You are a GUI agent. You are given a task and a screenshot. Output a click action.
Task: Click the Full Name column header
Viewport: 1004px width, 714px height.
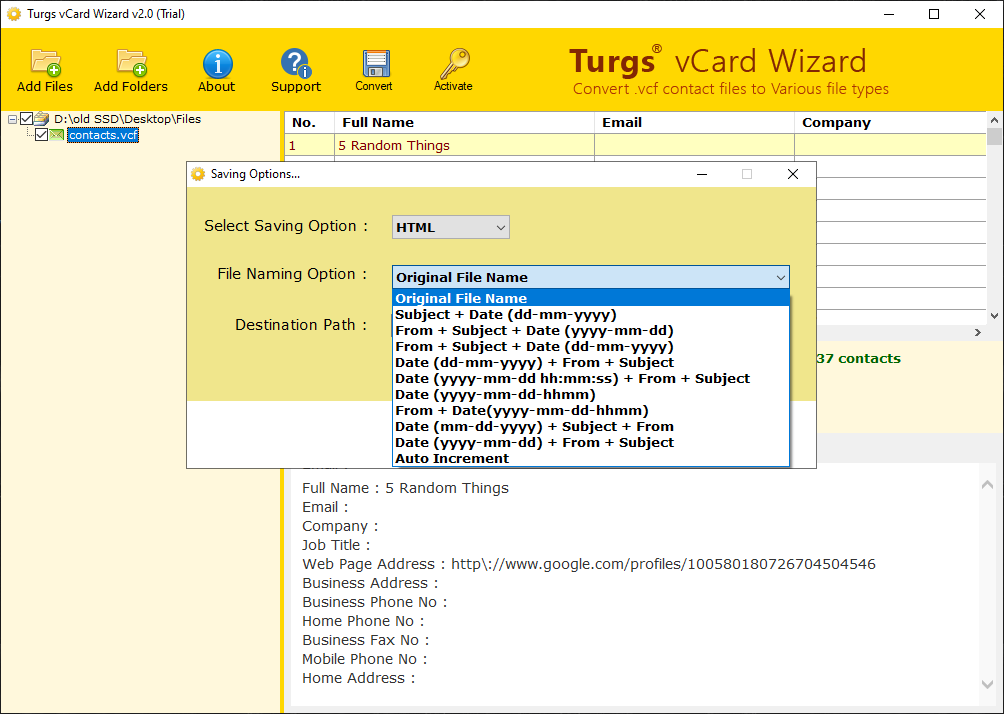pos(464,122)
